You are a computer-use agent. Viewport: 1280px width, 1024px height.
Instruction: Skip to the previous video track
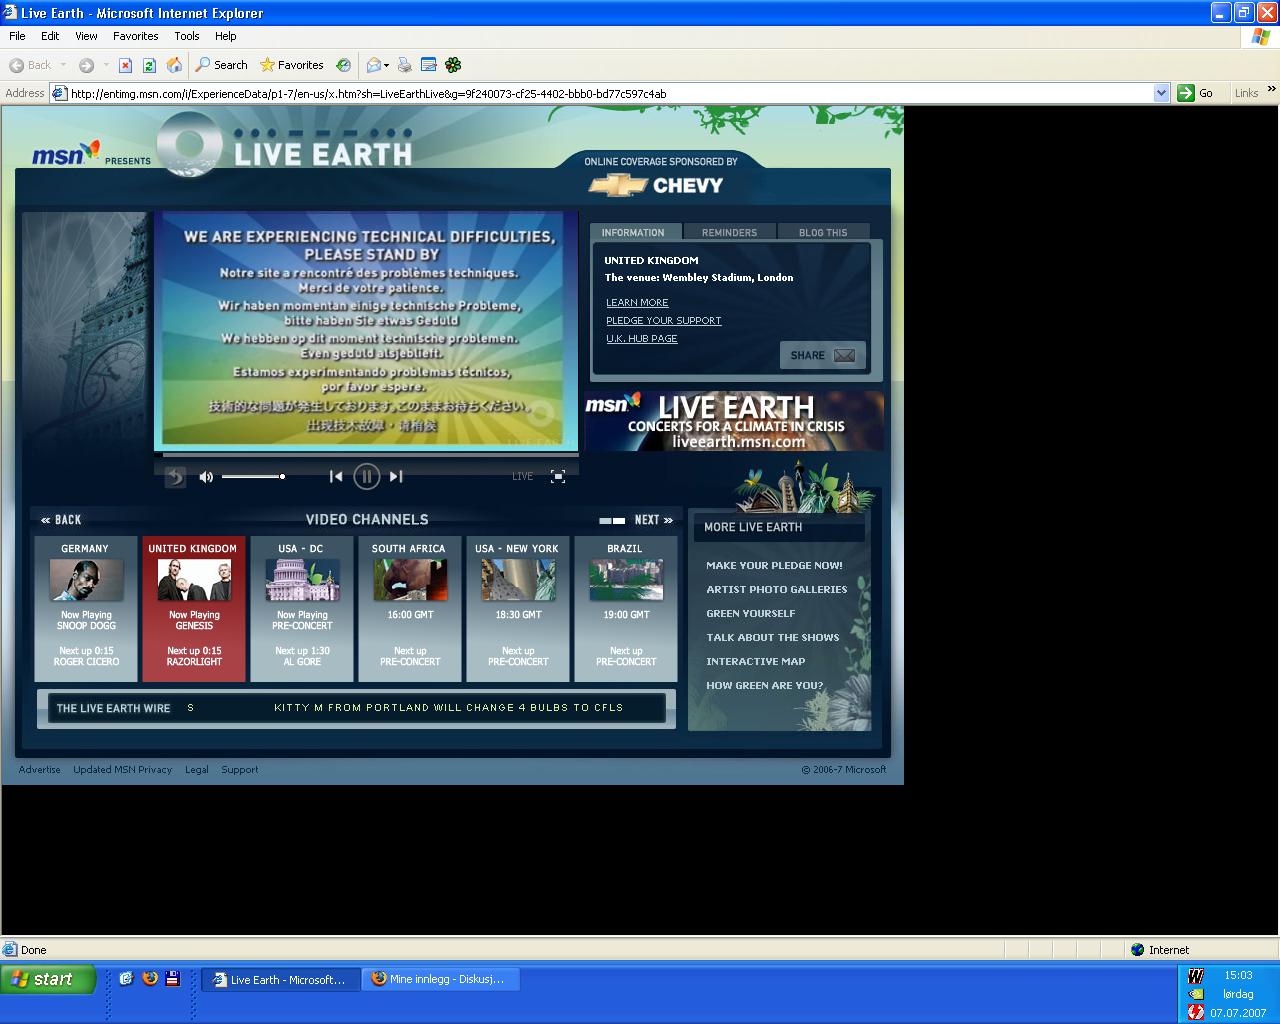click(x=336, y=477)
